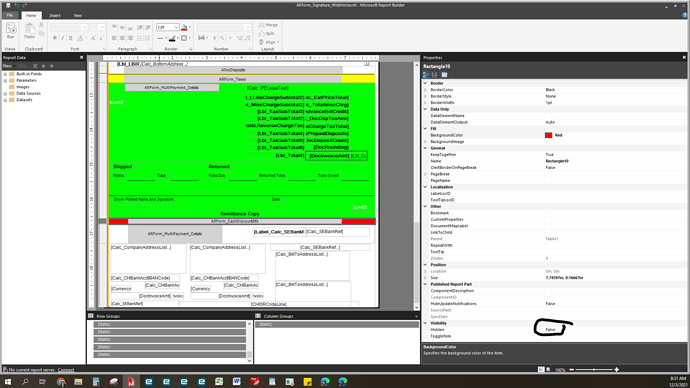The width and height of the screenshot is (690, 388).
Task: Toggle underline formatting in Font group
Action: coord(70,38)
